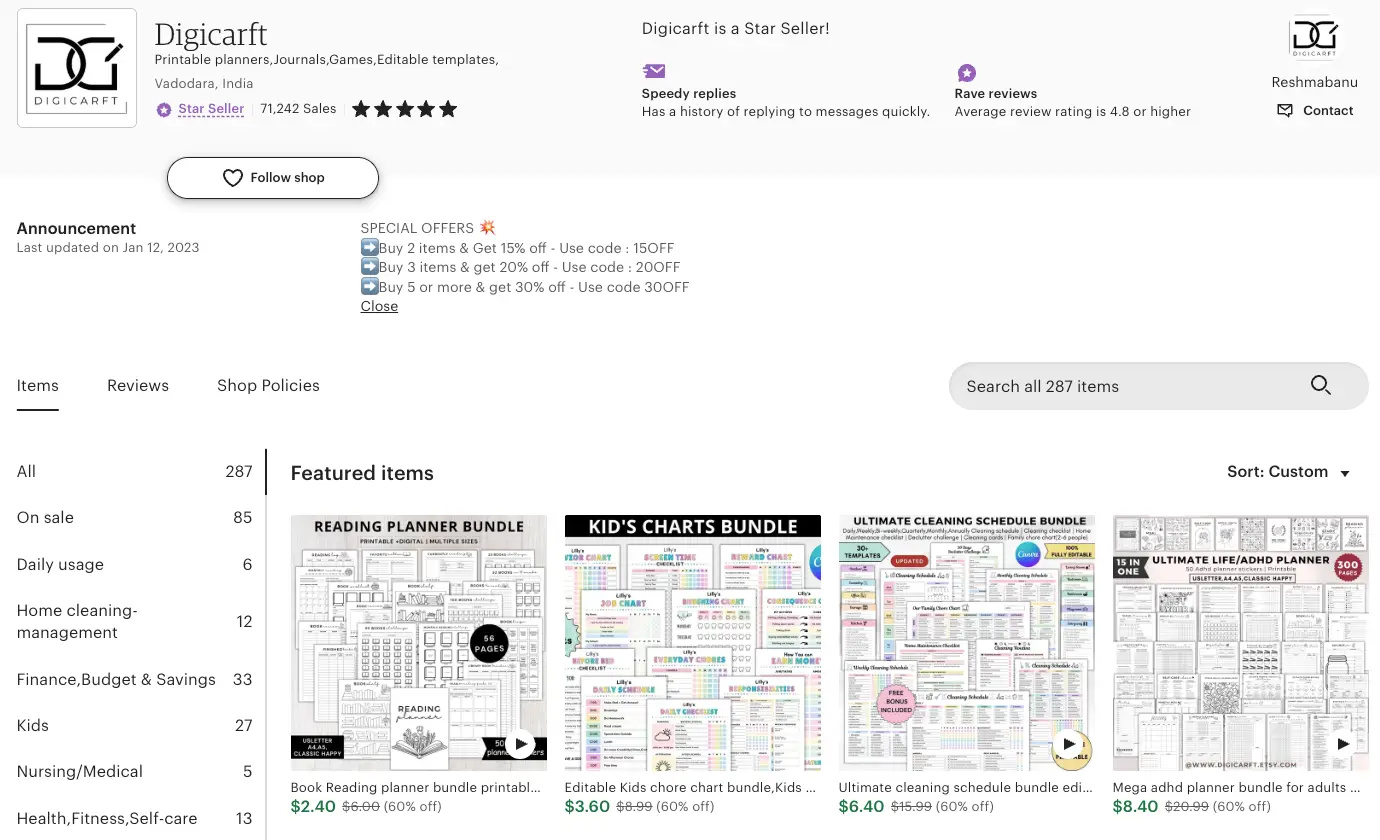Contact the shop owner

[x=1314, y=111]
